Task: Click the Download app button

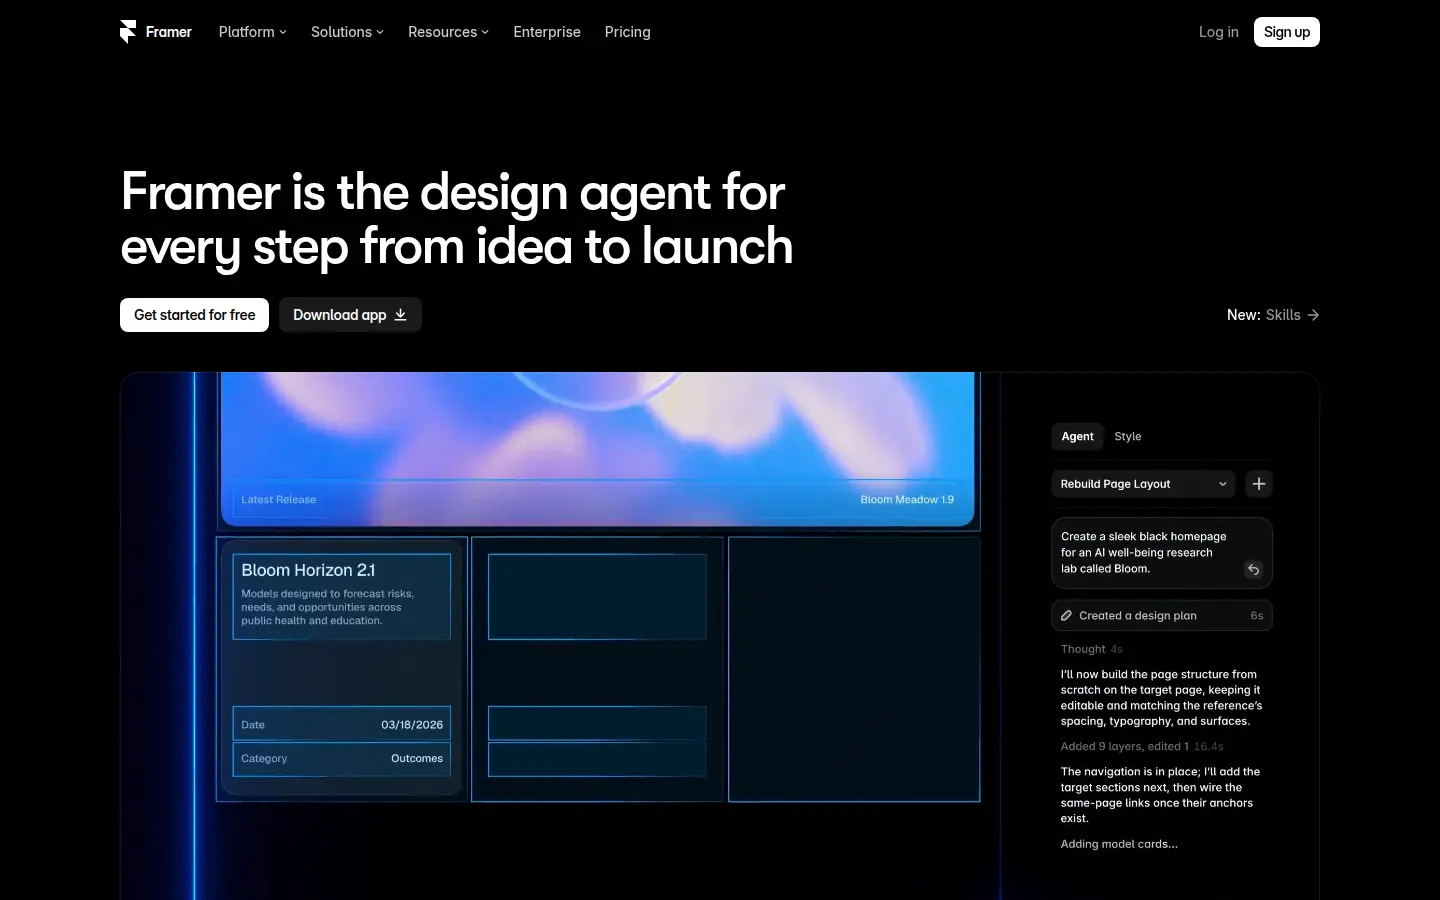Action: 350,315
